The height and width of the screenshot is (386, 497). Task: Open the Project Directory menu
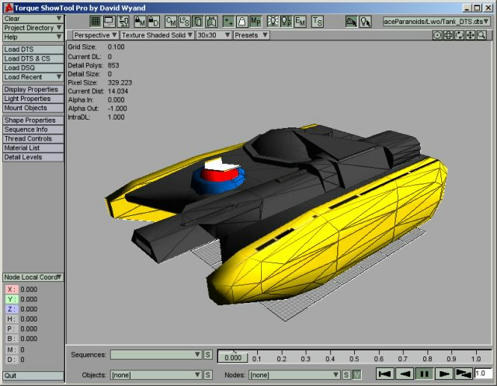tap(33, 28)
